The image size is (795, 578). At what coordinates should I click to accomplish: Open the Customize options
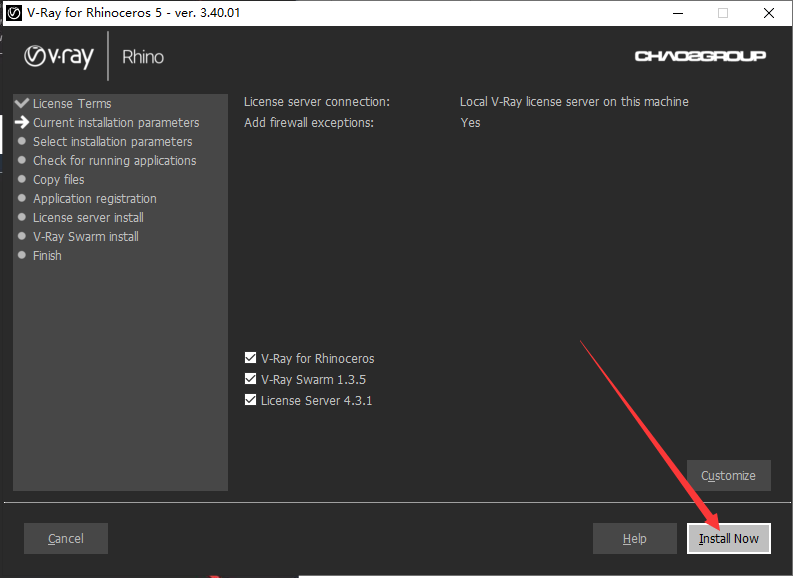click(729, 476)
